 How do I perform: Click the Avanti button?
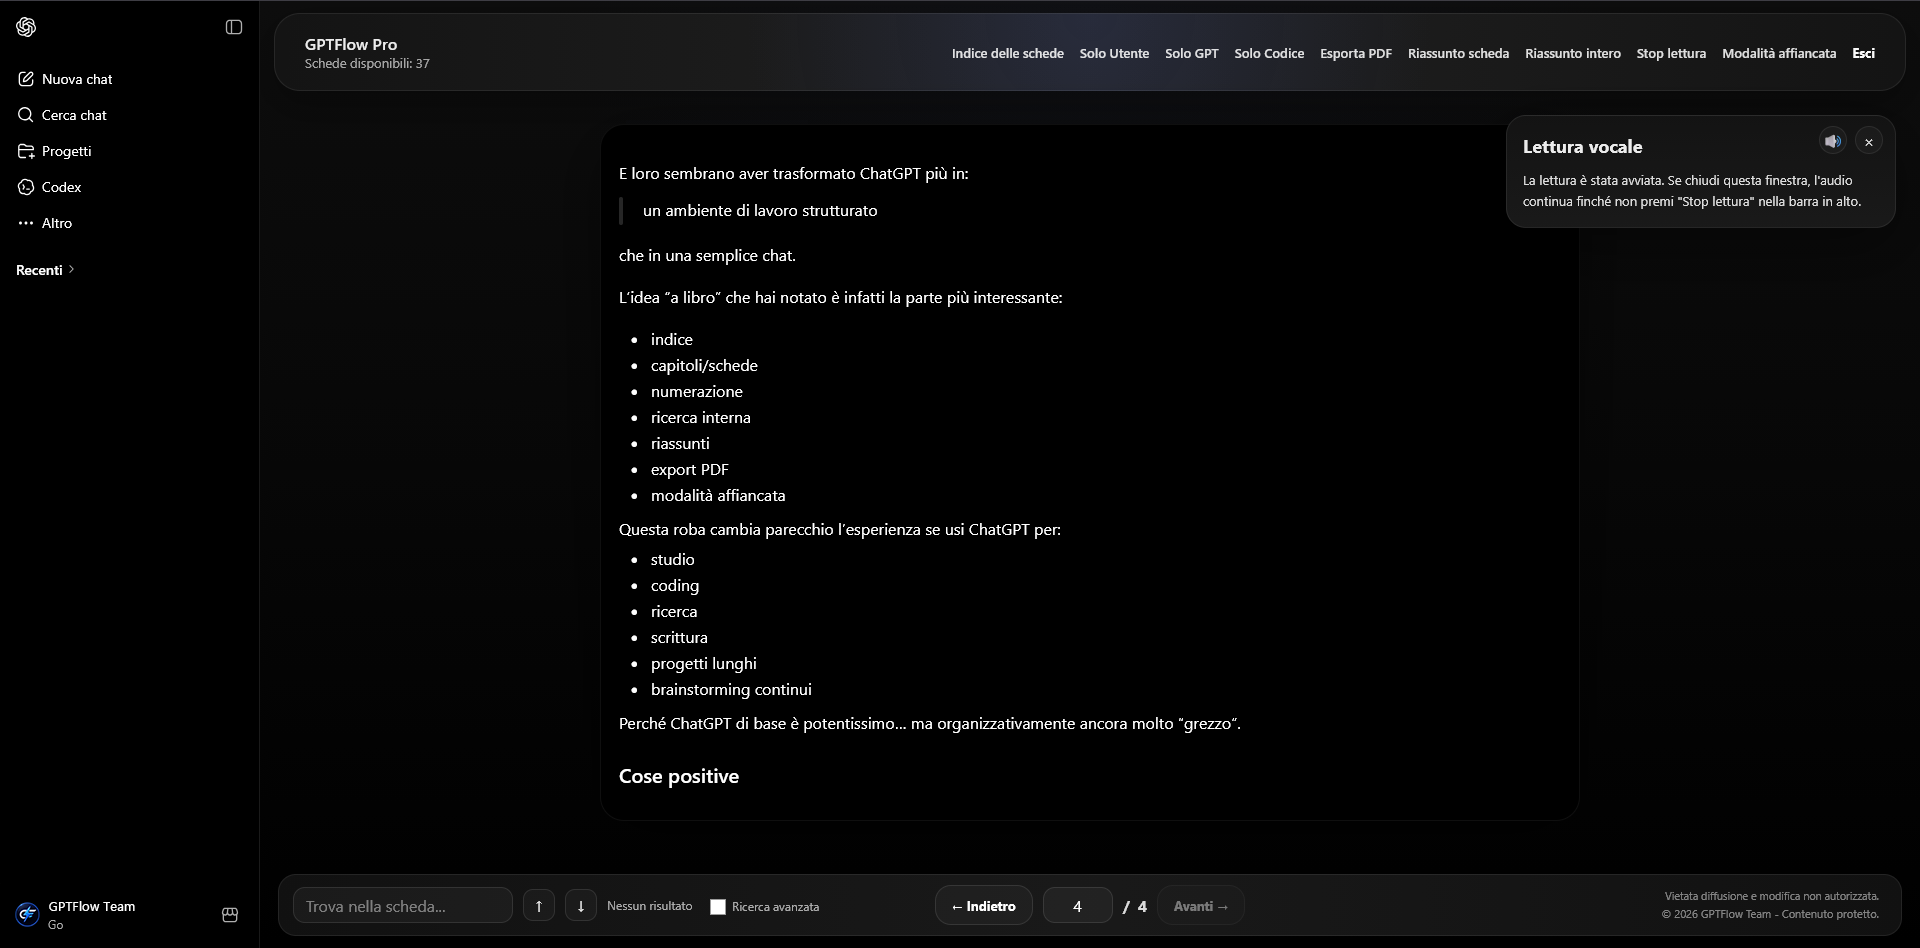[1201, 906]
